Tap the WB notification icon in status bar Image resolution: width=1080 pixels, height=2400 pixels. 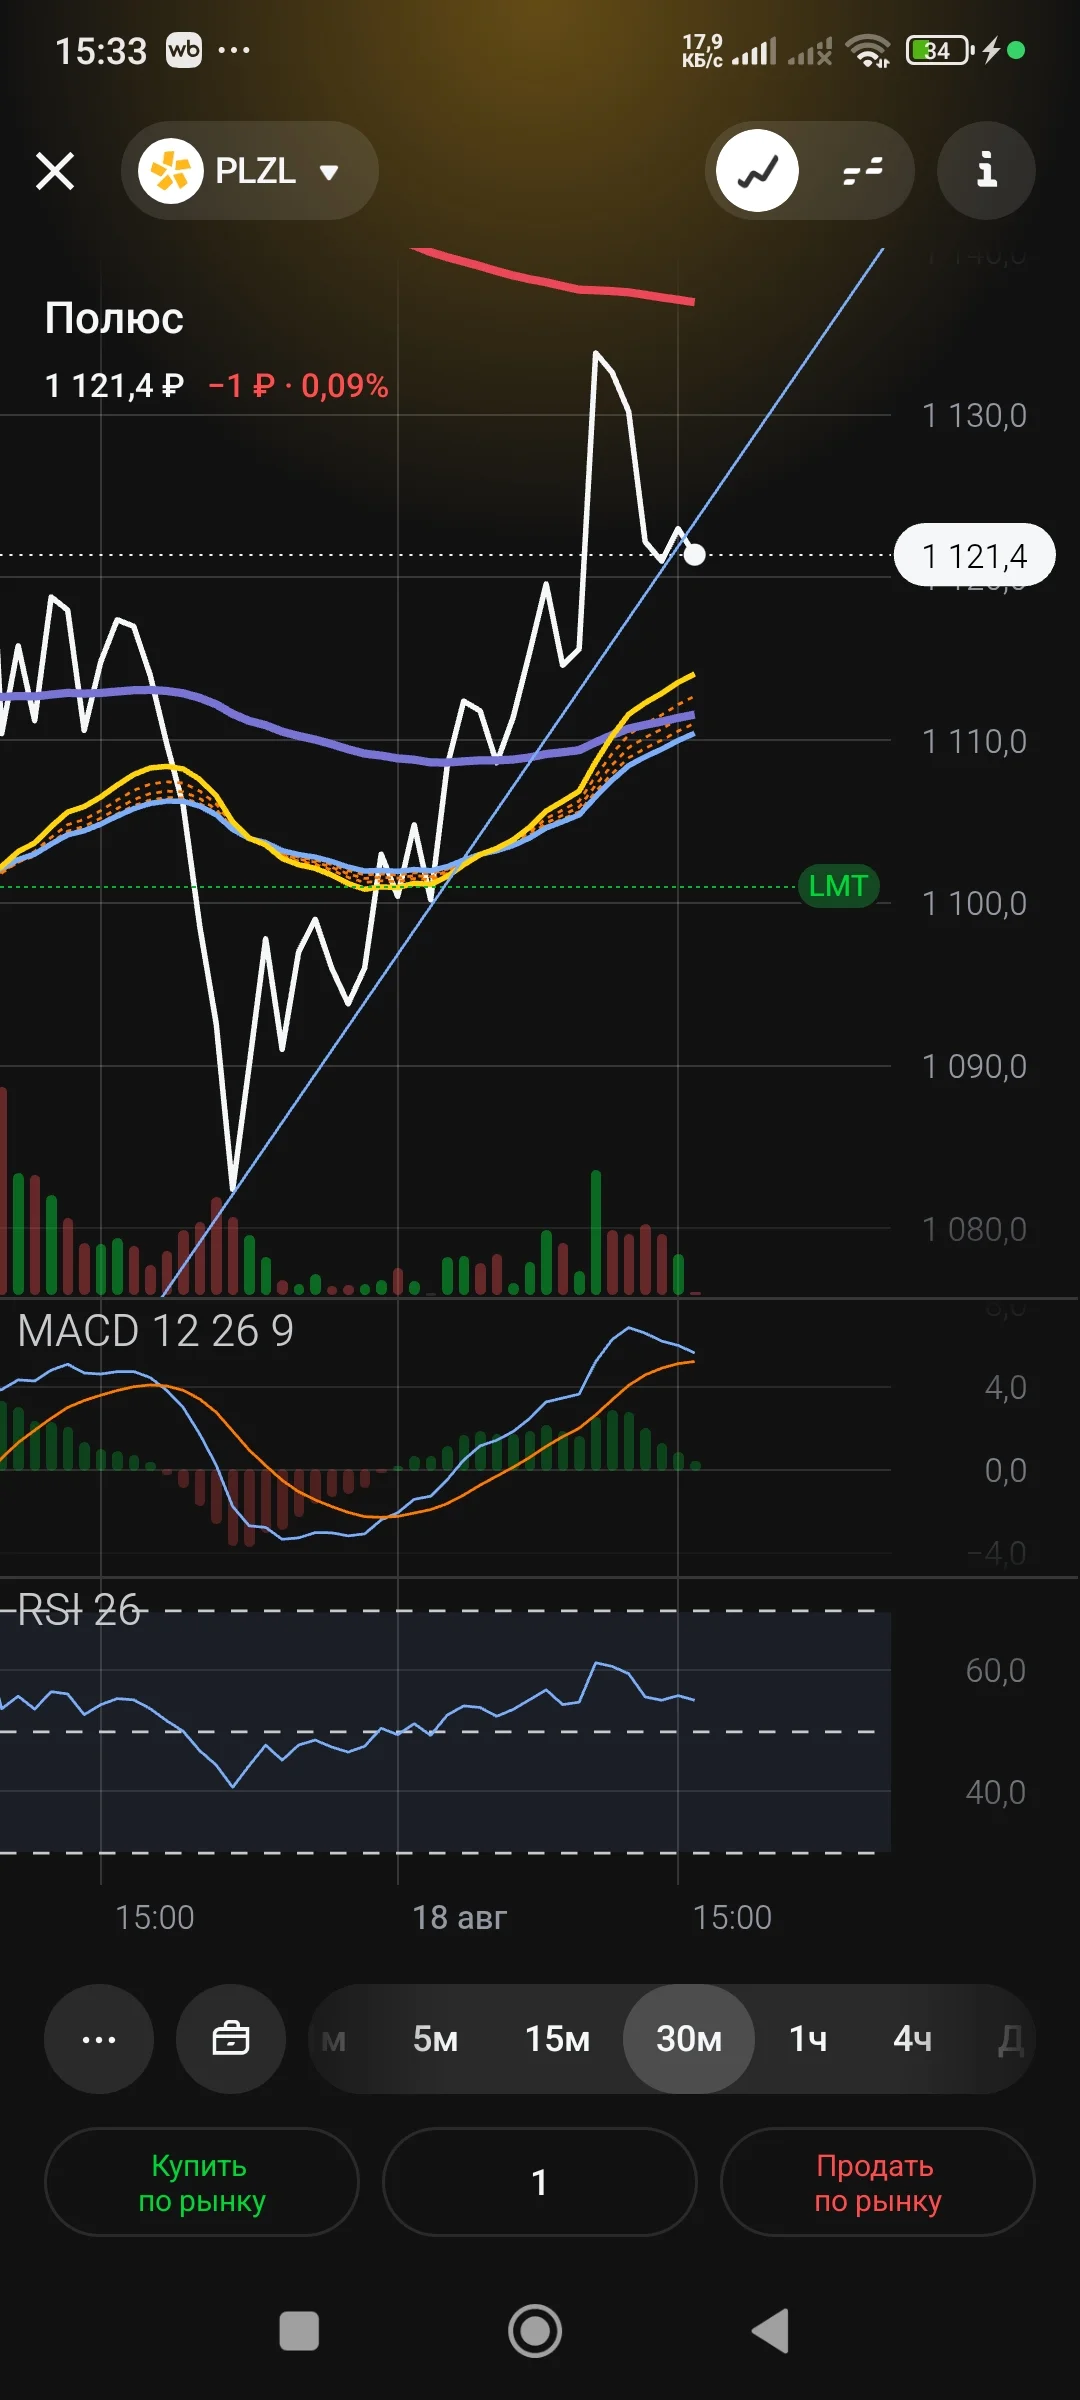184,50
